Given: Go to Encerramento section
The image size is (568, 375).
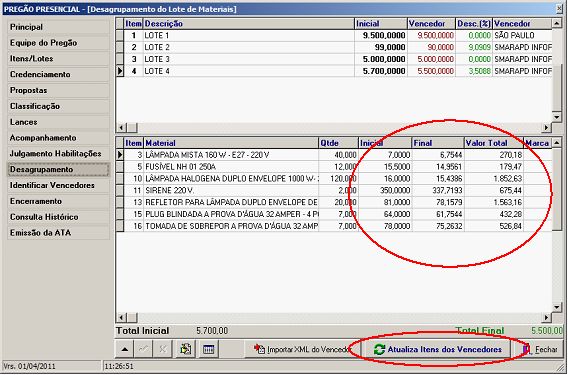Looking at the screenshot, I should tap(58, 201).
